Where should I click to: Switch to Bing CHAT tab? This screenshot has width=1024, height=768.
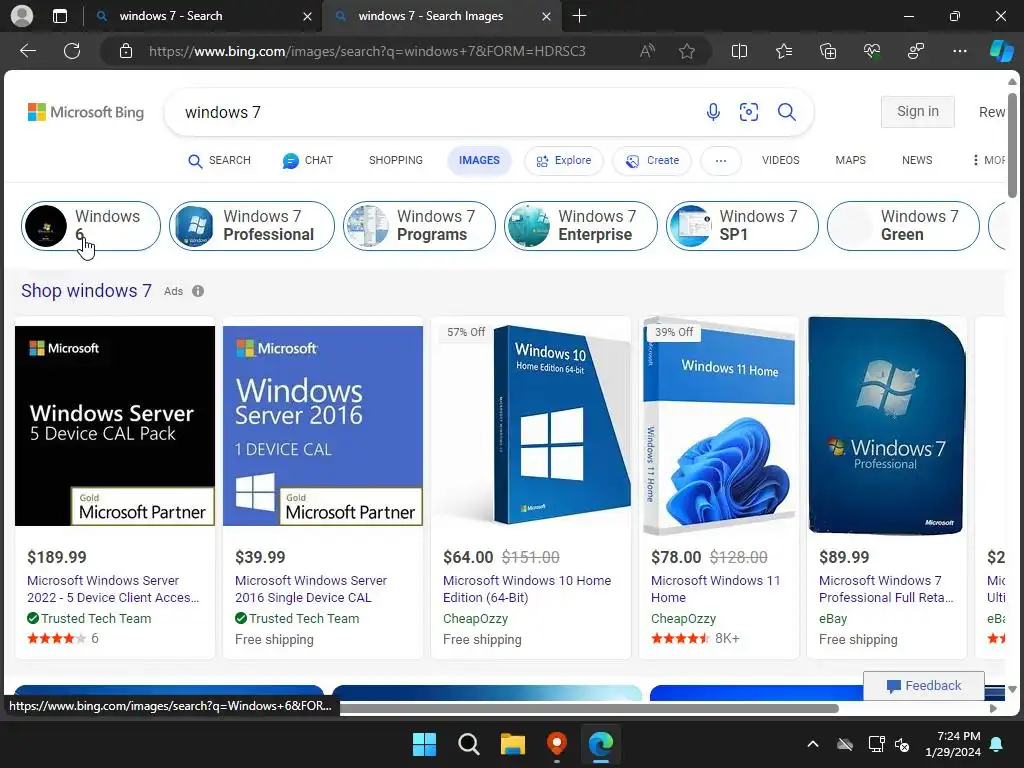[308, 161]
